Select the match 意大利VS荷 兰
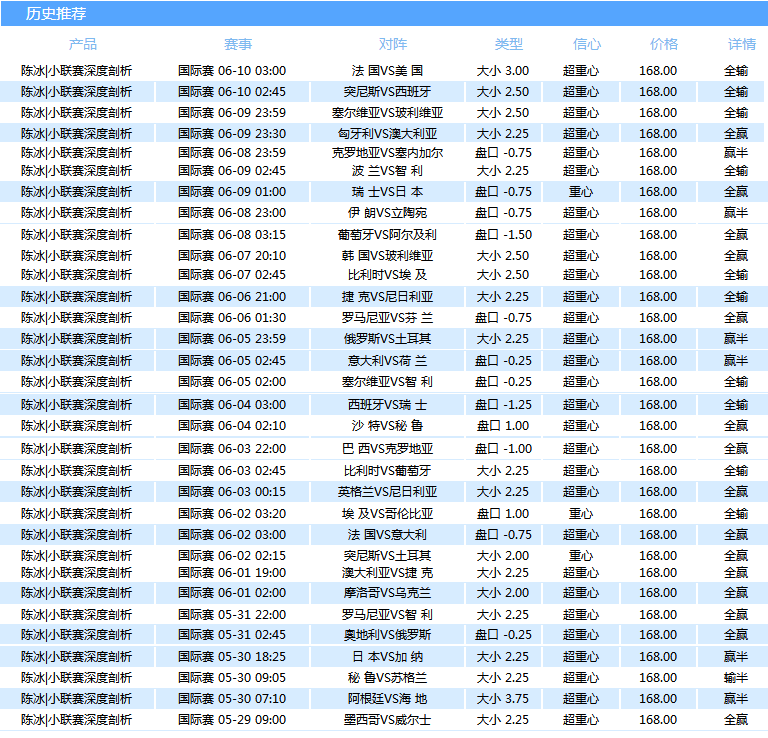This screenshot has width=768, height=738. tap(387, 361)
